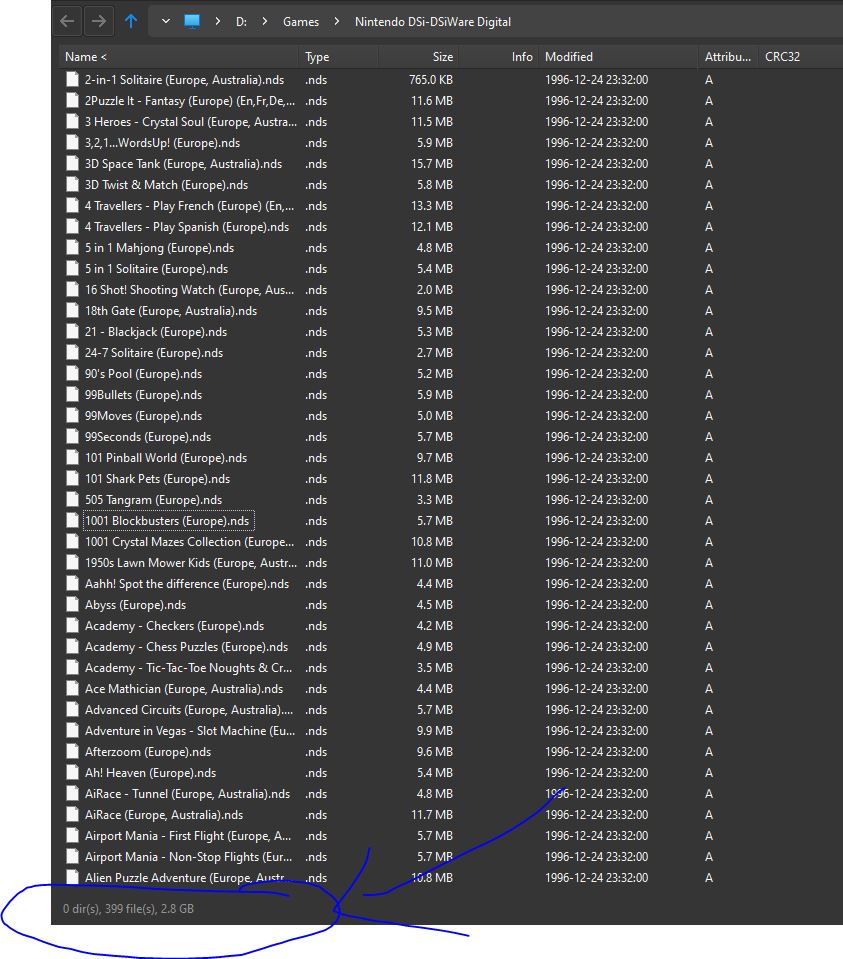Open the Games breadcrumb folder

click(301, 22)
